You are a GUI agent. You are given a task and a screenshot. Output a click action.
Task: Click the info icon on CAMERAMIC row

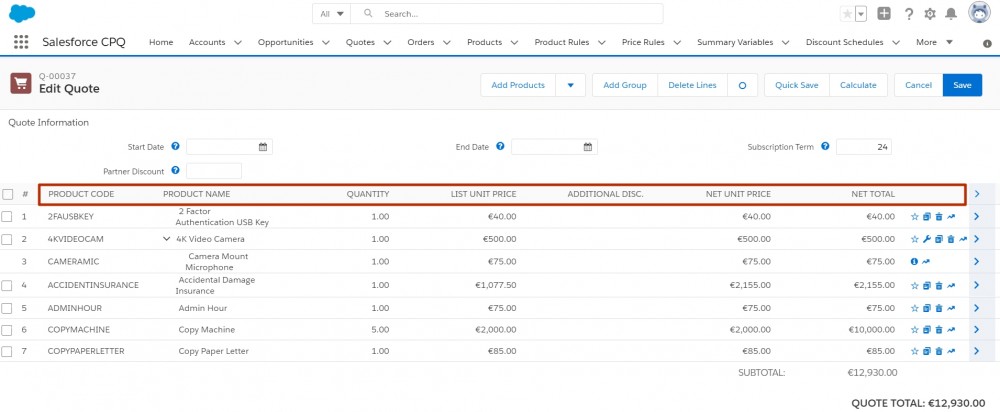[915, 261]
